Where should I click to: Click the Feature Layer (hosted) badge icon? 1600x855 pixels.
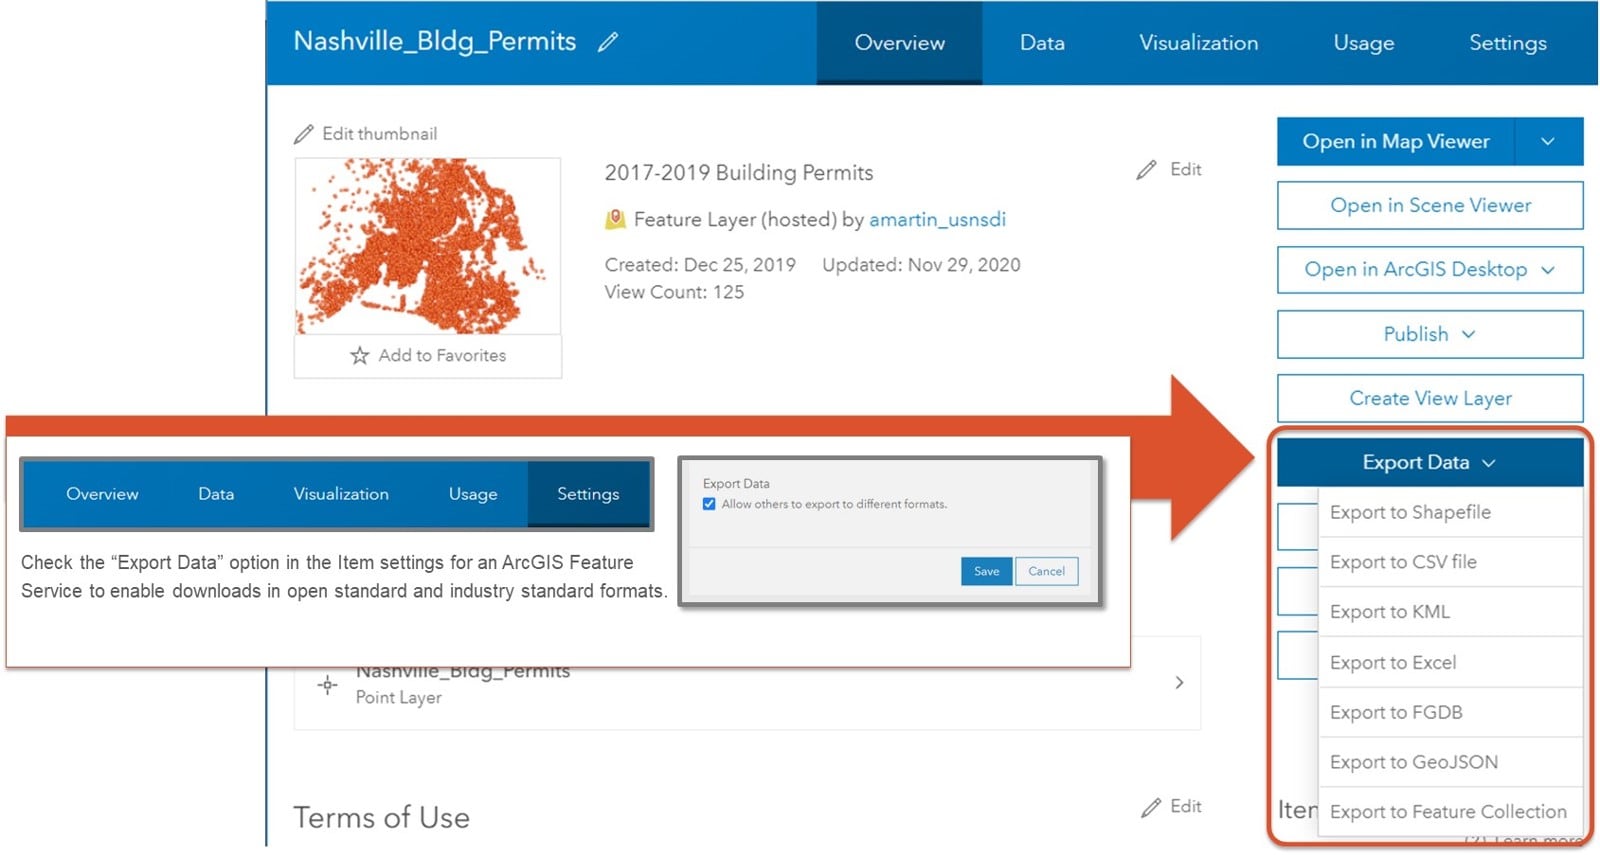(614, 219)
